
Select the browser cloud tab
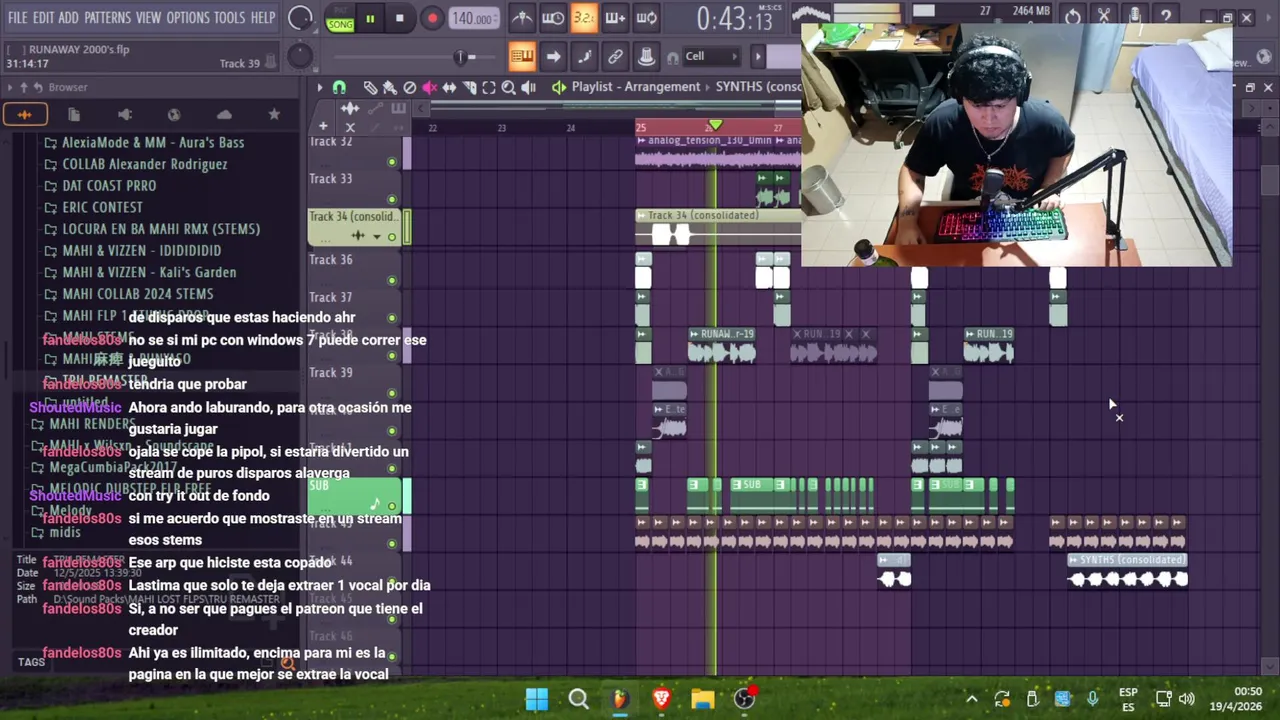point(224,114)
